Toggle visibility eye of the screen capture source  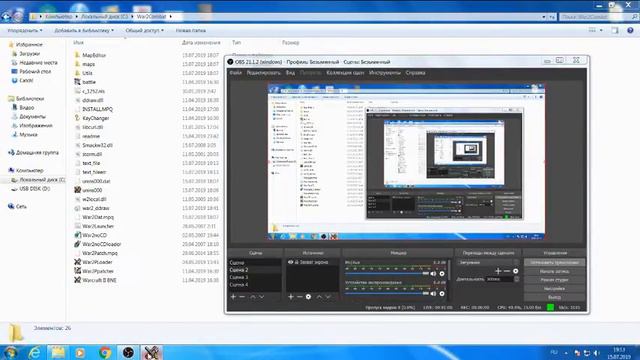point(291,262)
